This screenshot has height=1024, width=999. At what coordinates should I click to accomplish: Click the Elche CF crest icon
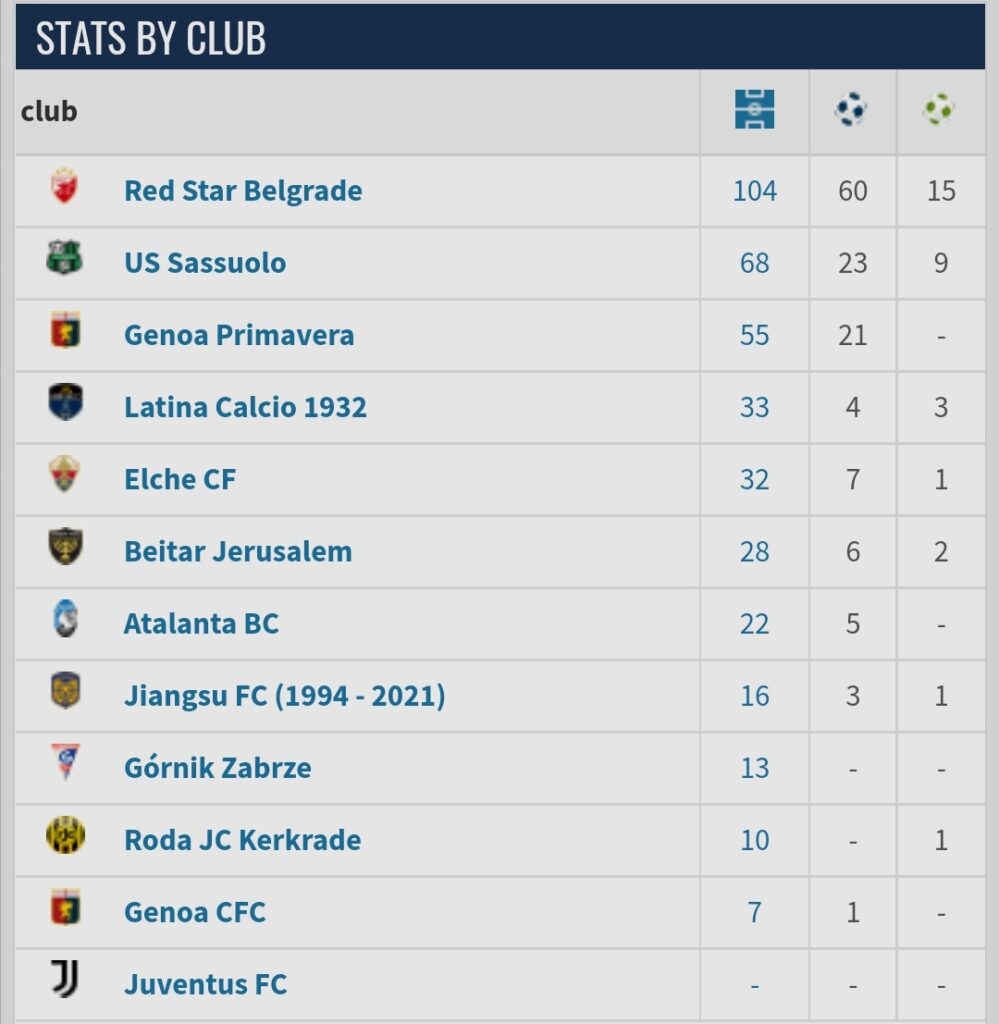click(64, 474)
